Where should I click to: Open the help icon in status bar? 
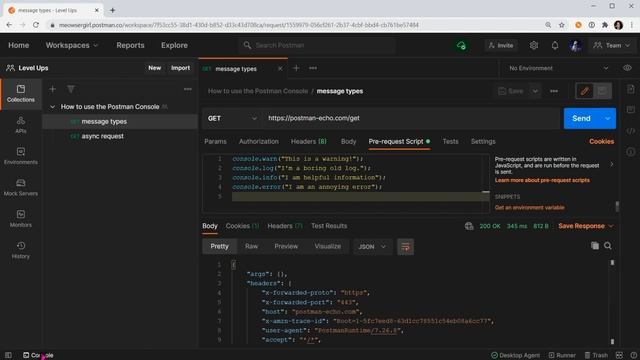(633, 355)
